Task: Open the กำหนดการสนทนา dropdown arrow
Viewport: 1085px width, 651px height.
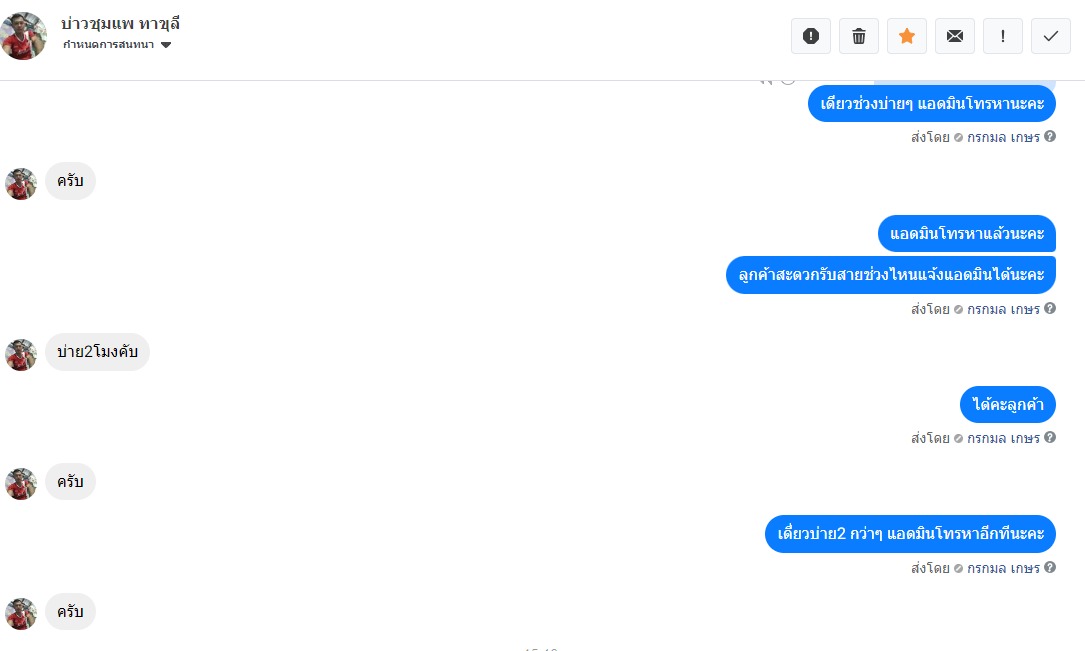Action: coord(166,45)
